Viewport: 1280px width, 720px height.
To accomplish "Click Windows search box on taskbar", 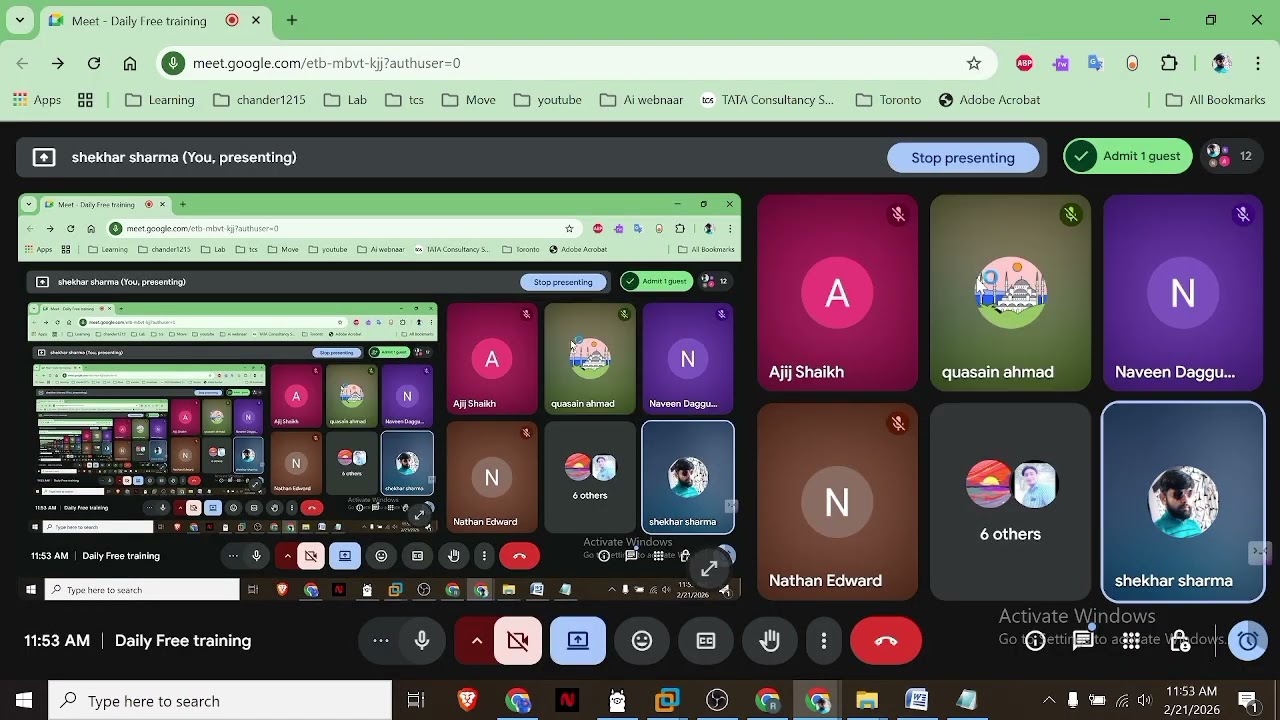I will click(220, 701).
